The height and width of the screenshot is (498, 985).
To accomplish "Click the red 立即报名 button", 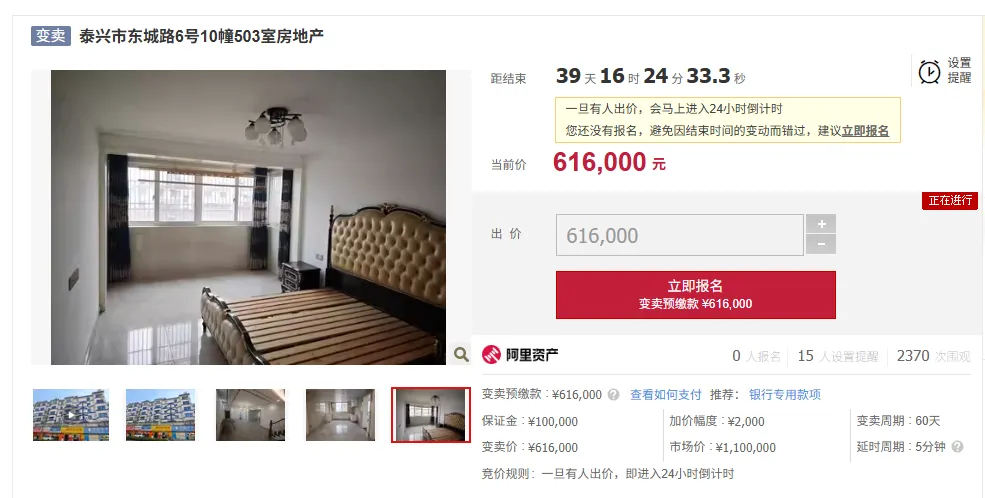I will tap(695, 295).
